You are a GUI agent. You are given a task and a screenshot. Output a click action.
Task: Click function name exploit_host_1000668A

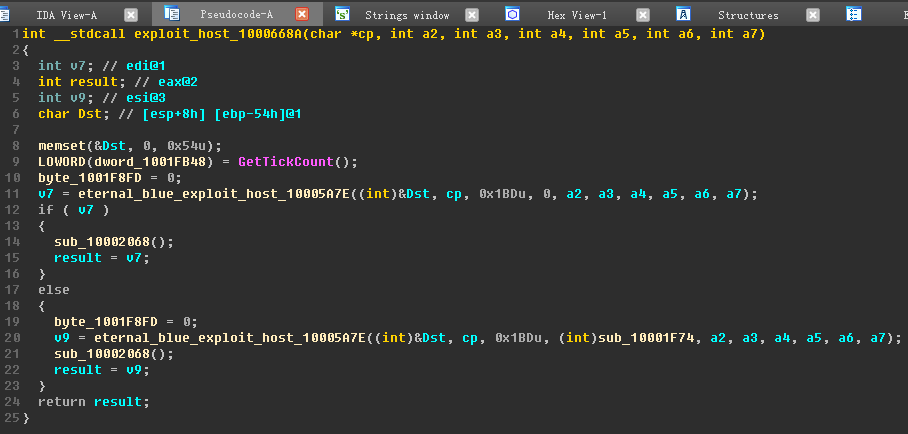point(219,34)
